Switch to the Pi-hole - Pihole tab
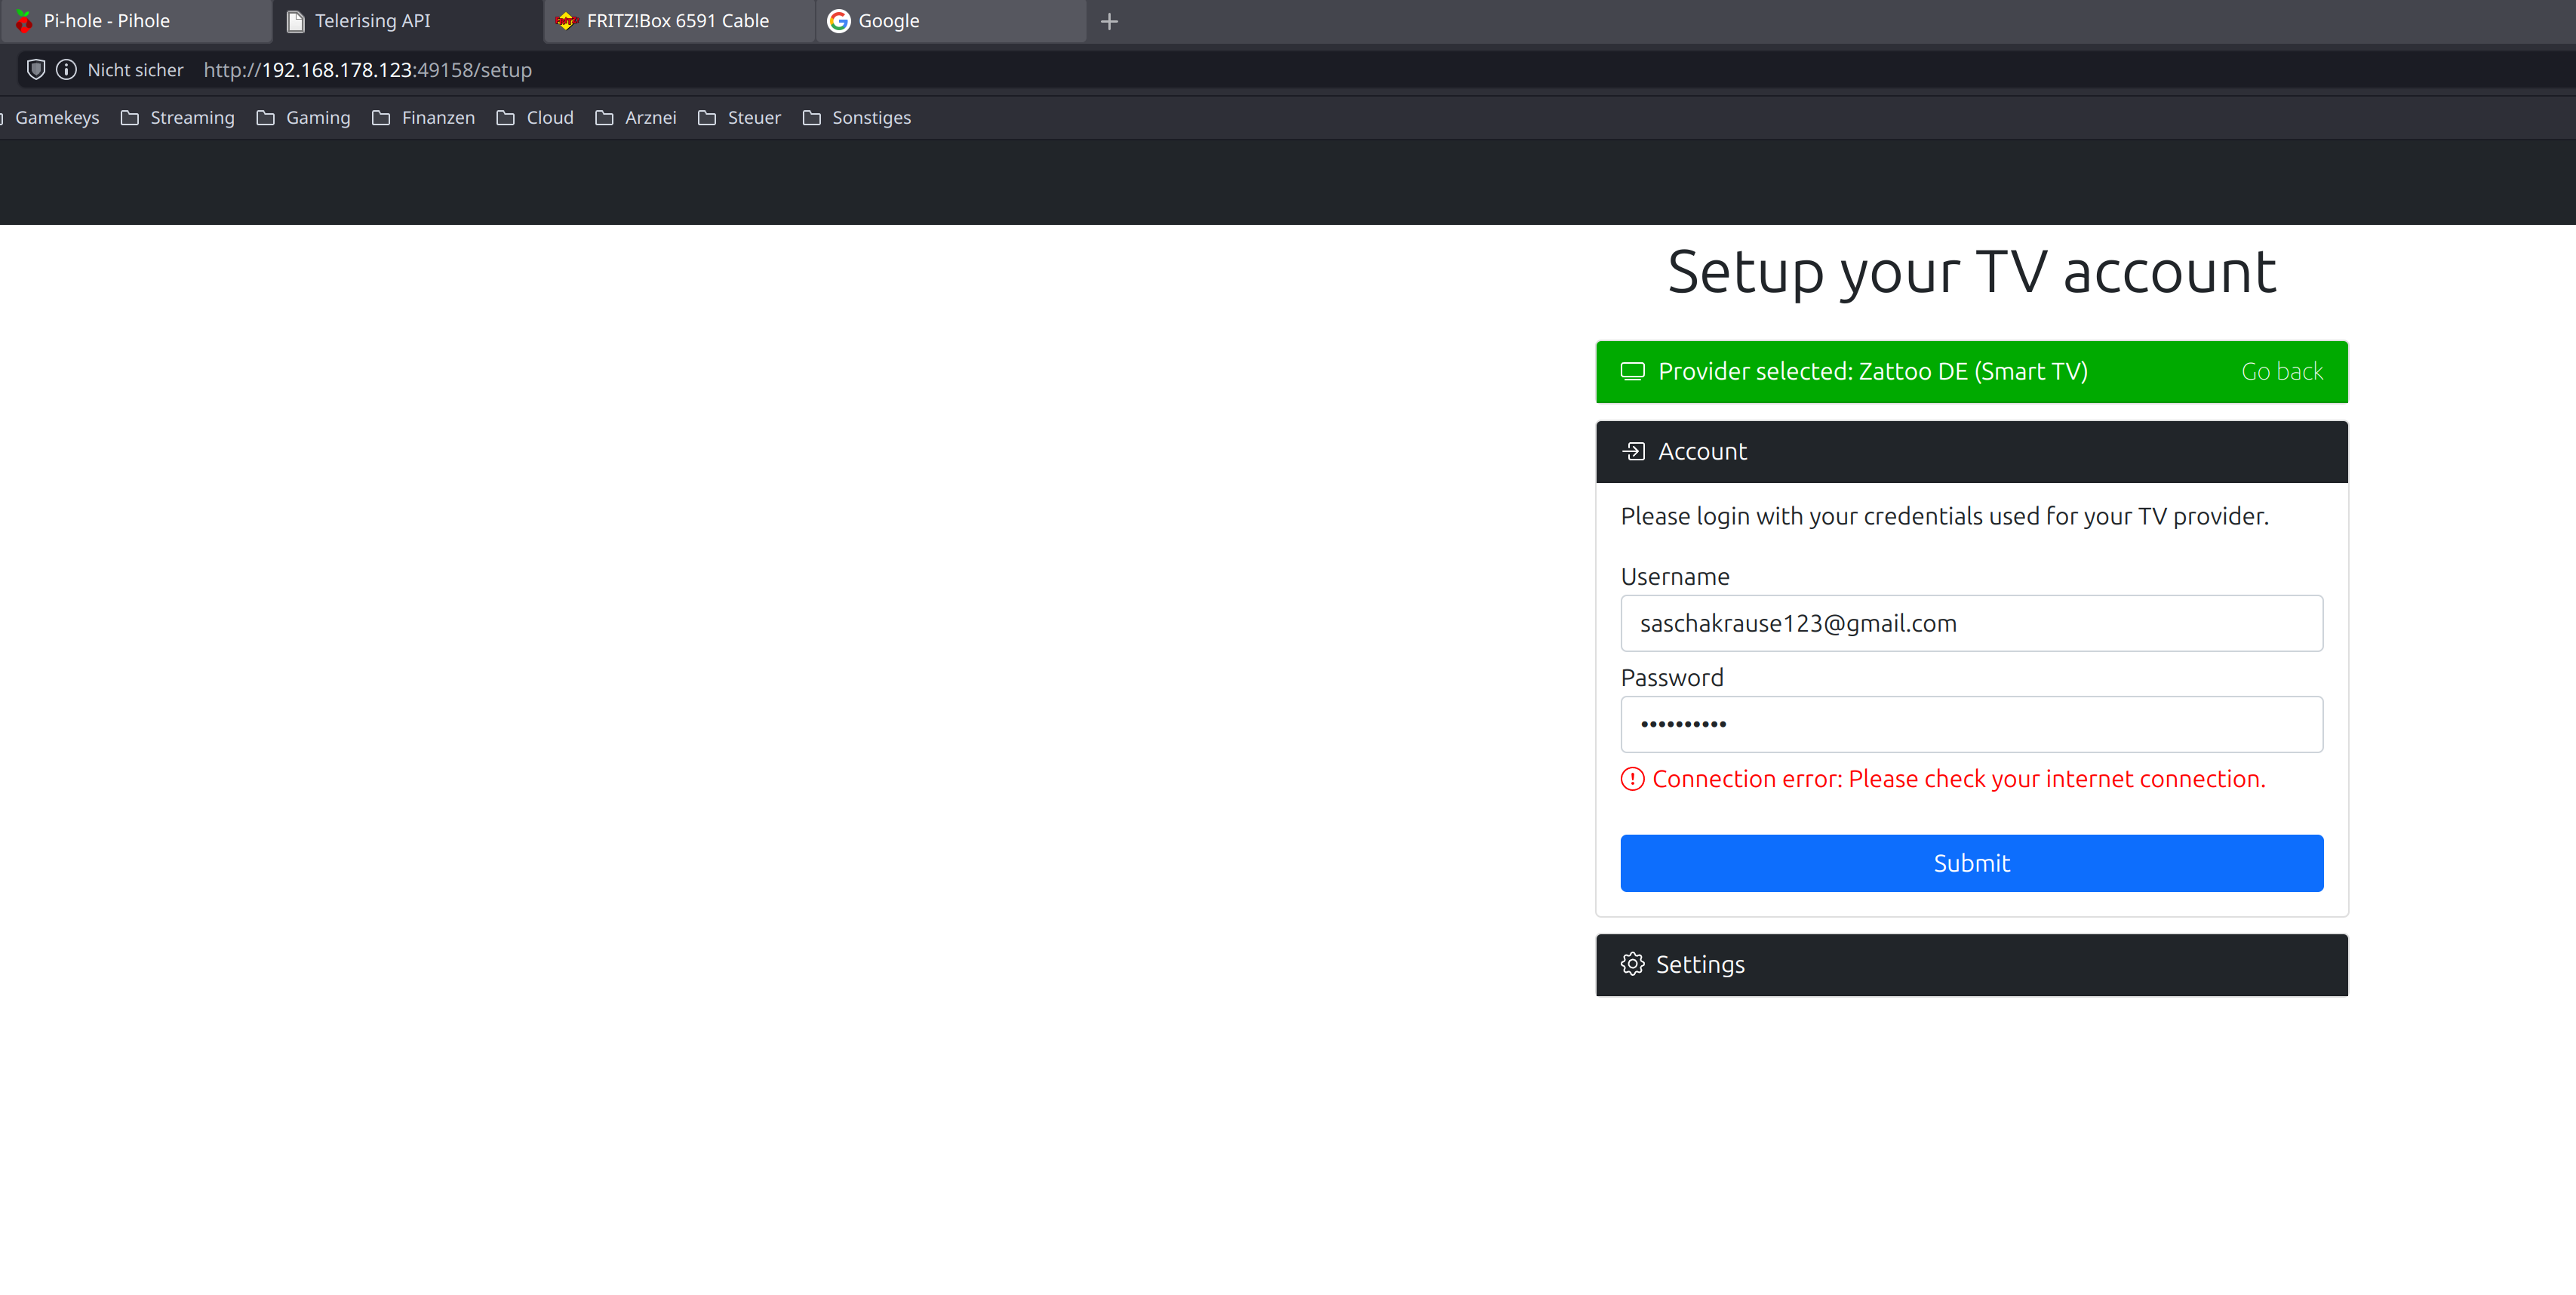Image resolution: width=2576 pixels, height=1295 pixels. pos(135,21)
